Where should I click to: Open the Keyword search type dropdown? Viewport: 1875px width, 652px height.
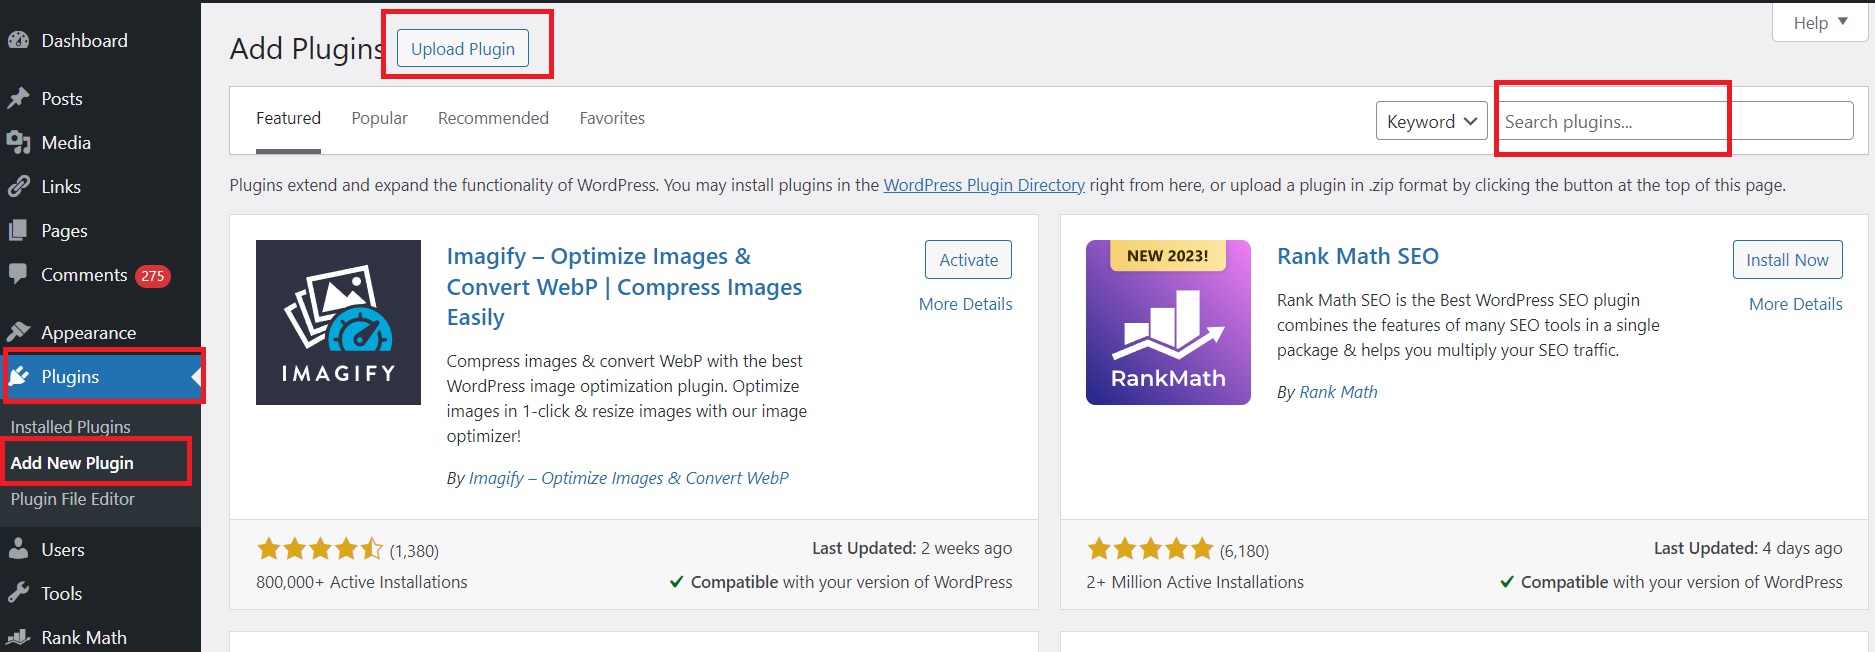pos(1431,121)
